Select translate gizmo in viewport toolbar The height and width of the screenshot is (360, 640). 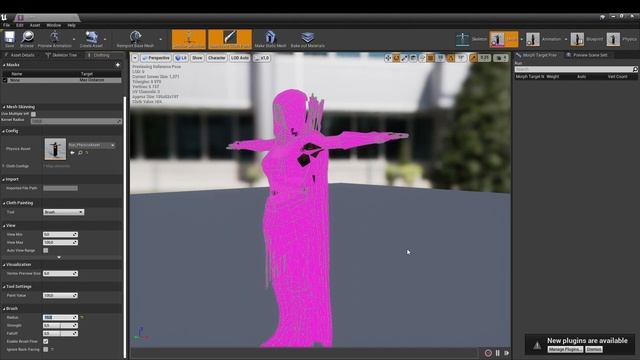coord(388,58)
